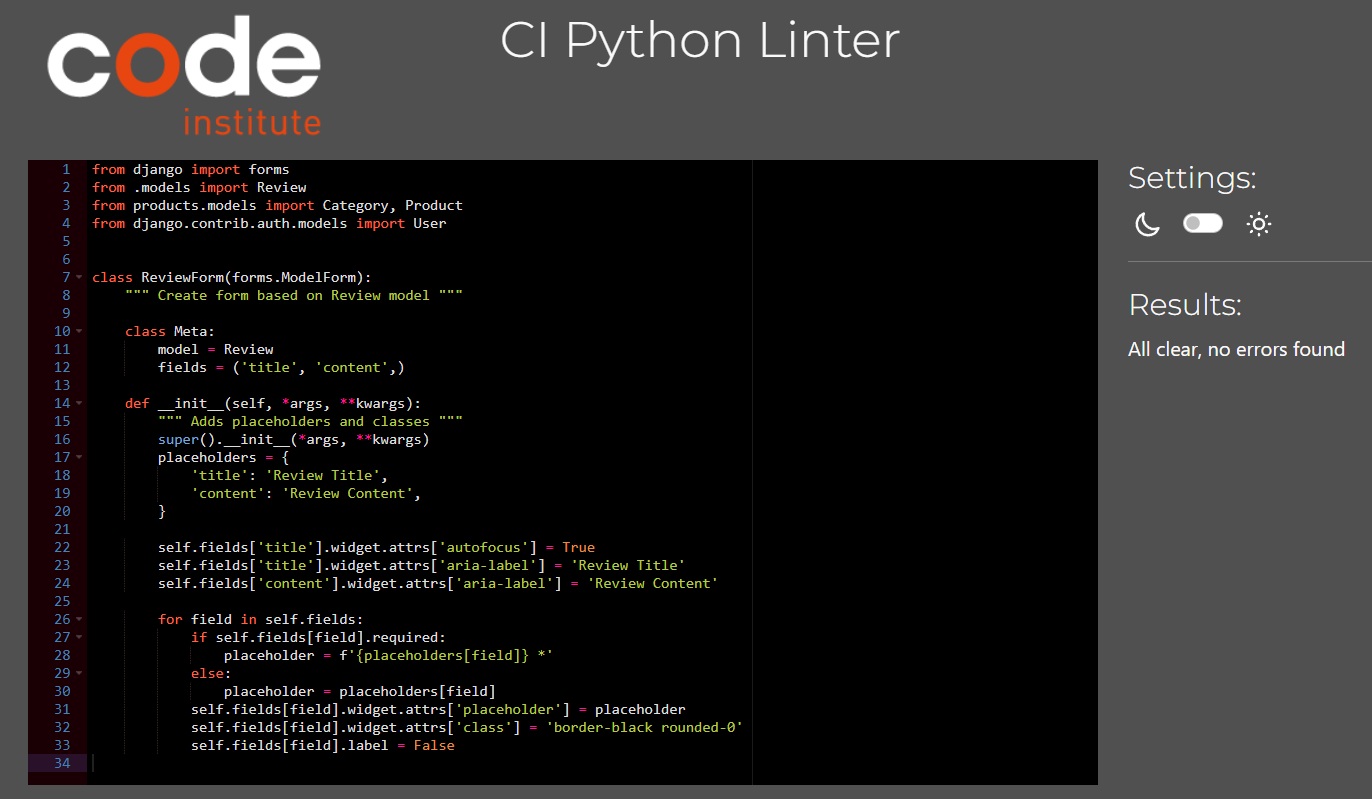Click the 'Adds placeholders and classes' docstring
Viewport: 1372px width, 799px height.
[x=310, y=421]
